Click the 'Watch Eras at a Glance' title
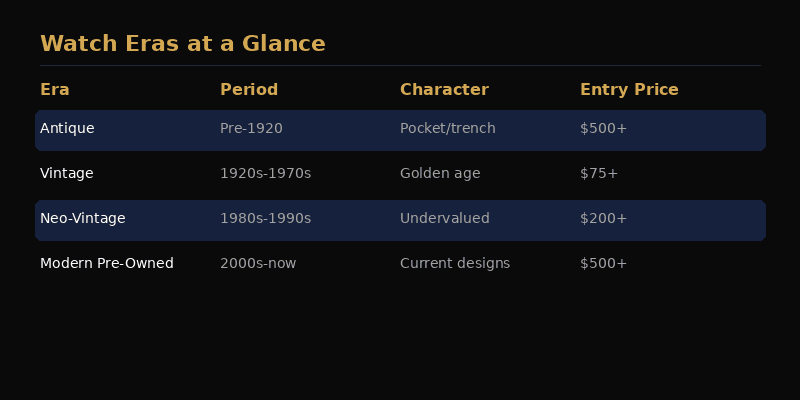 [183, 43]
